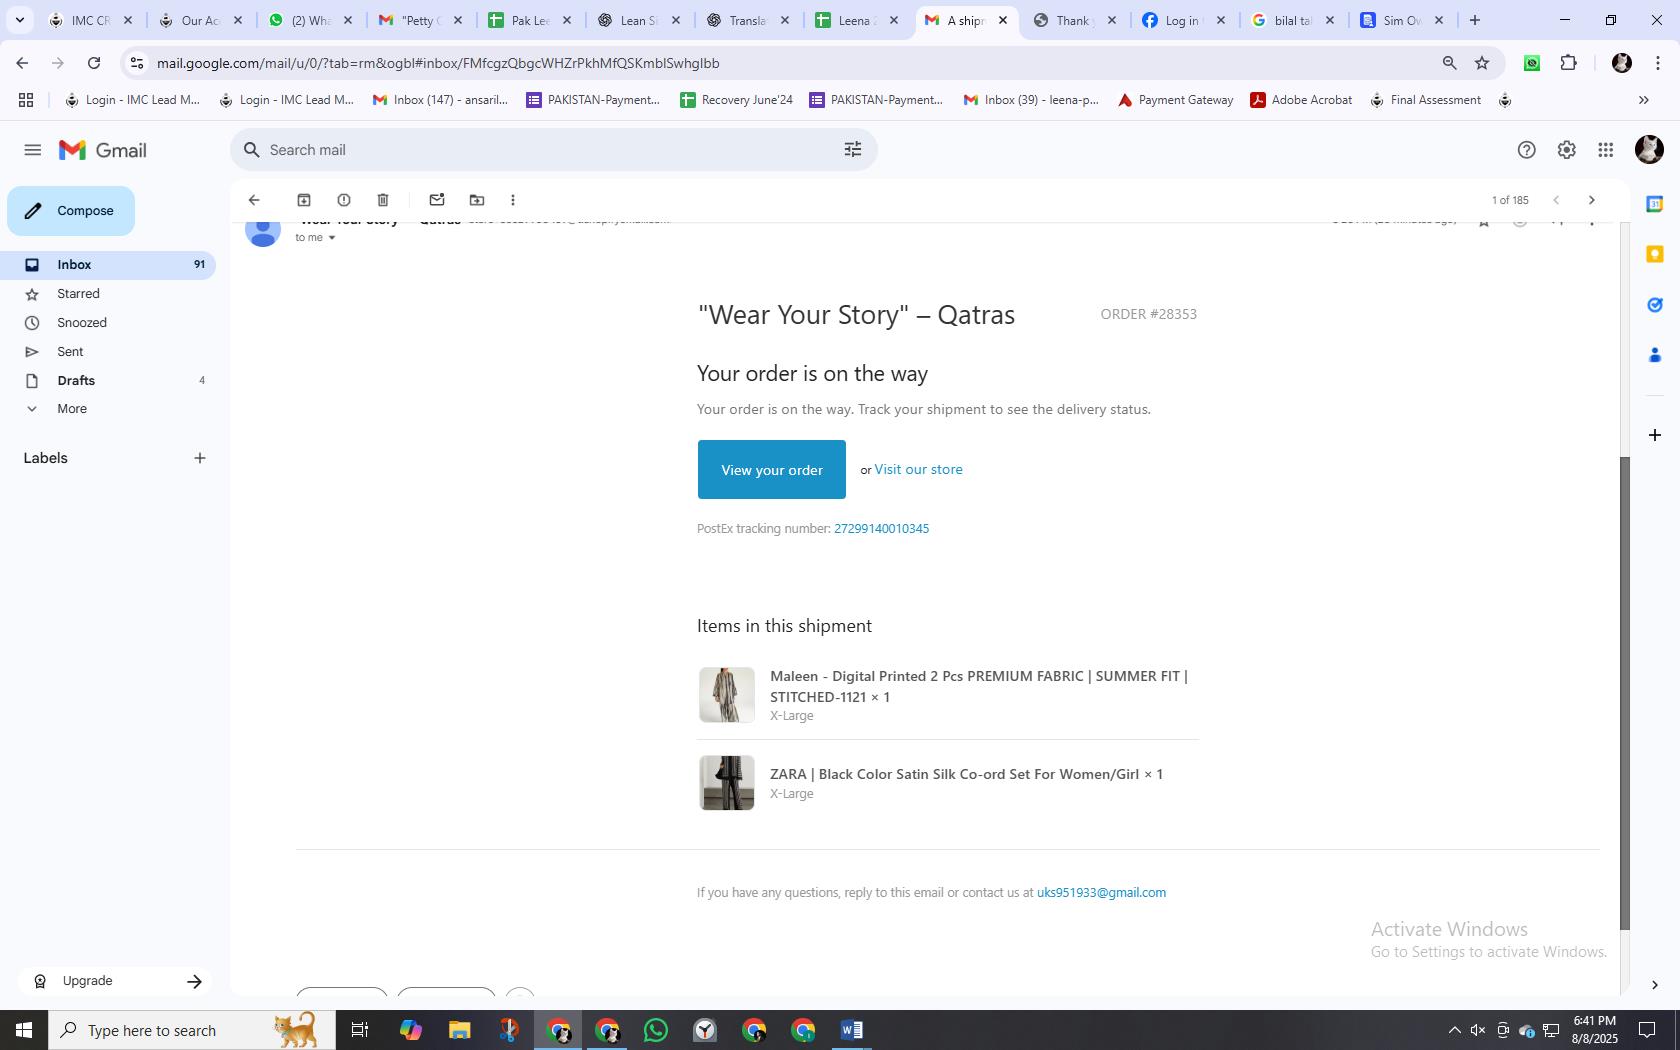
Task: Go to the next email with the right chevron
Action: point(1592,200)
